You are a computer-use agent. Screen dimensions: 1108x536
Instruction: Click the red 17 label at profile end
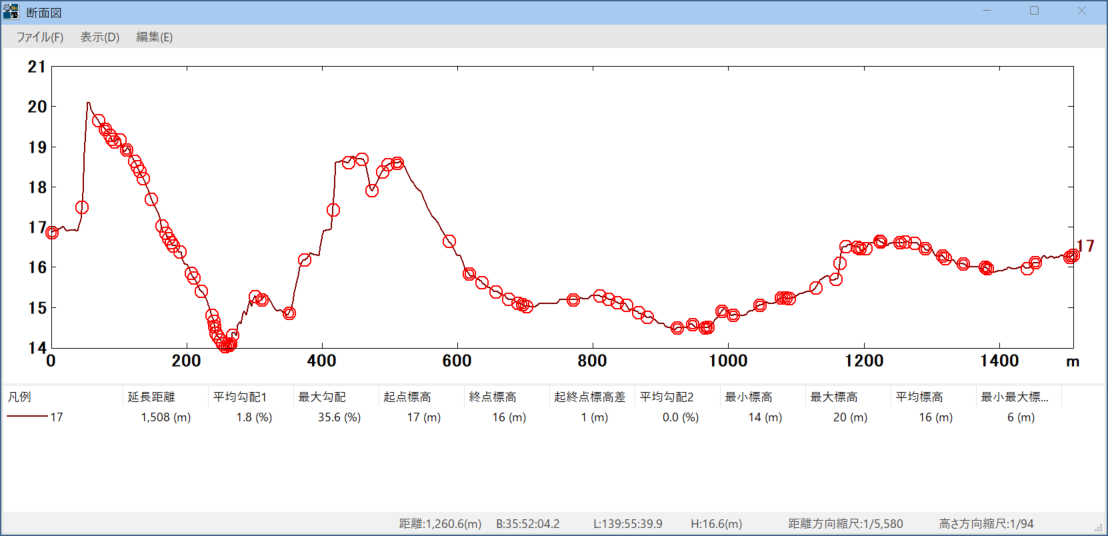tap(1085, 246)
